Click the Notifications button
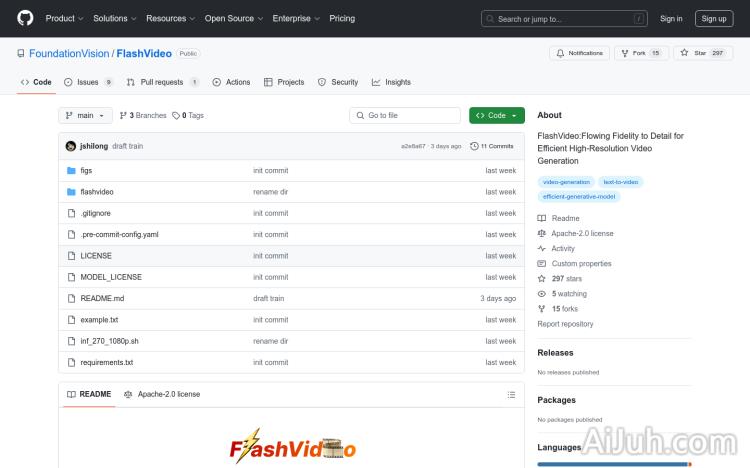750x468 pixels. [579, 53]
